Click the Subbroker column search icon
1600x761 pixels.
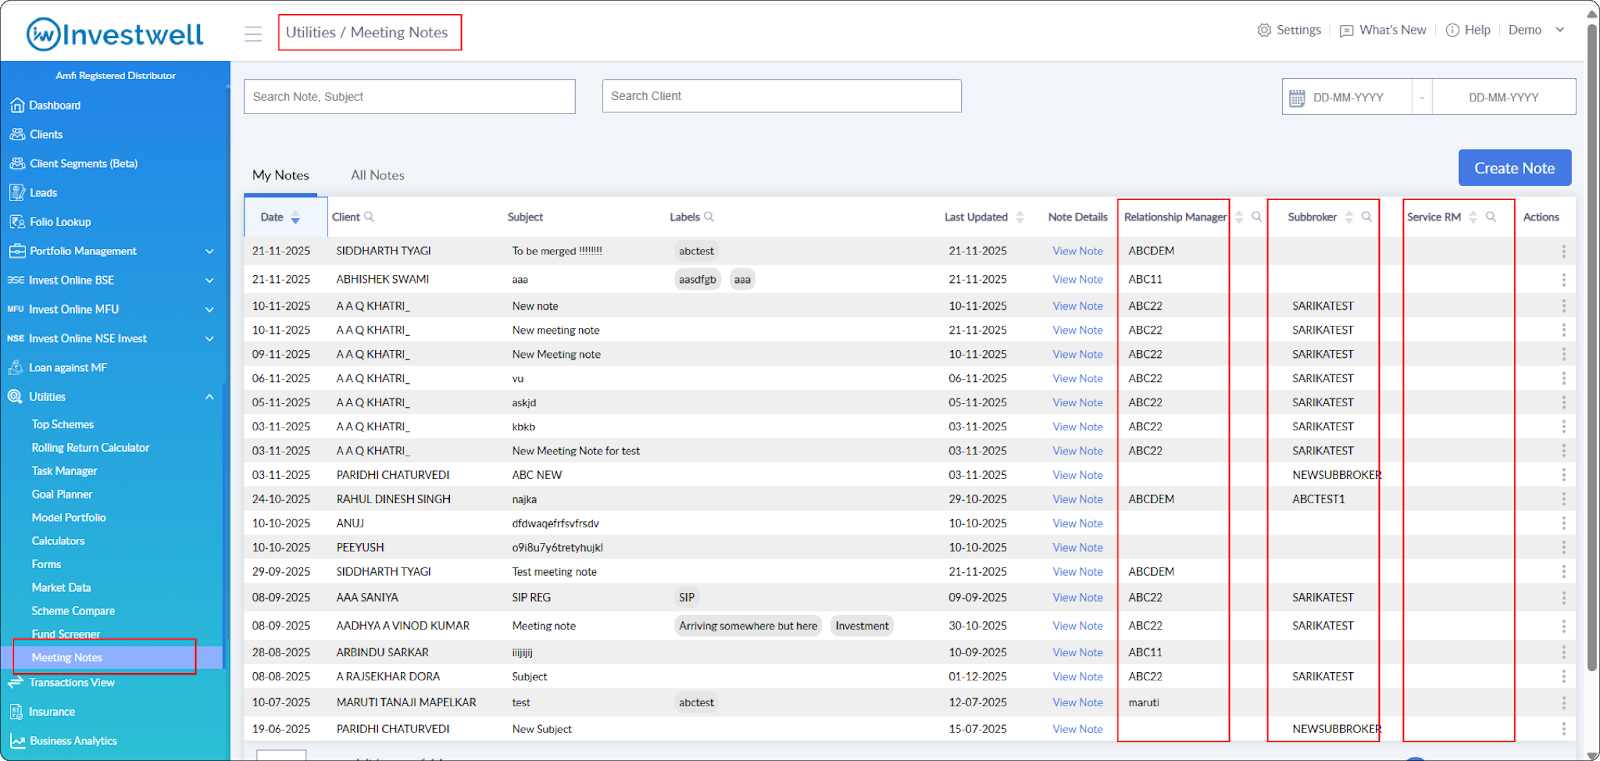click(1367, 217)
